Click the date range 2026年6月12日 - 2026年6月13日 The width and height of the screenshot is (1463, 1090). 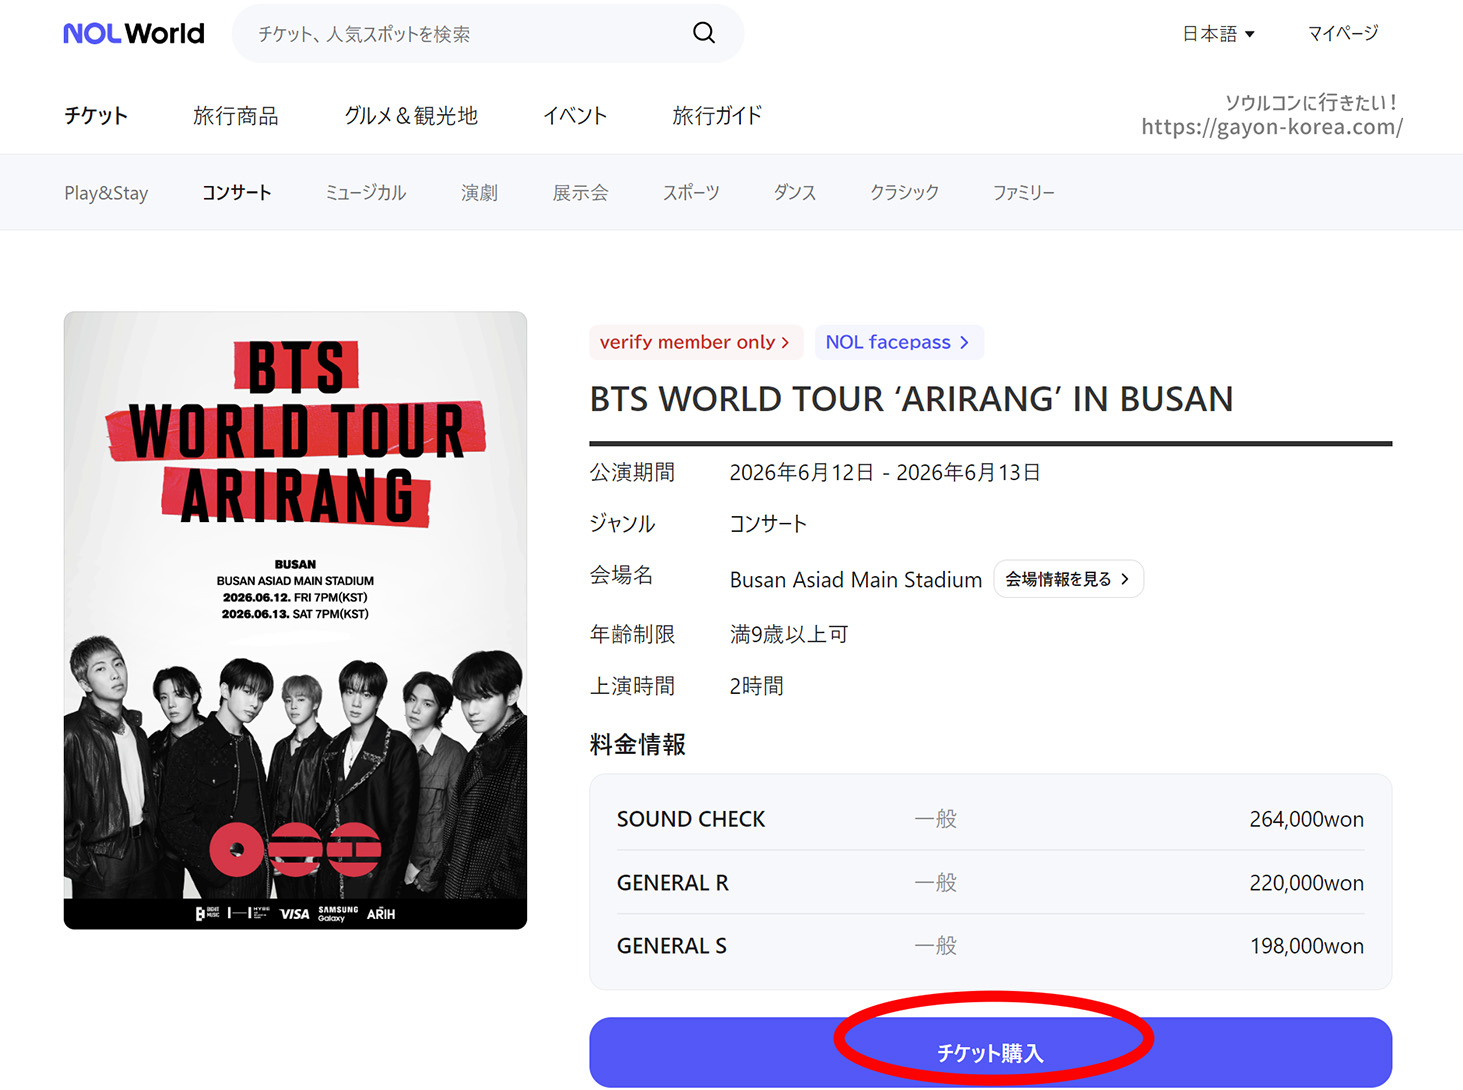point(885,472)
